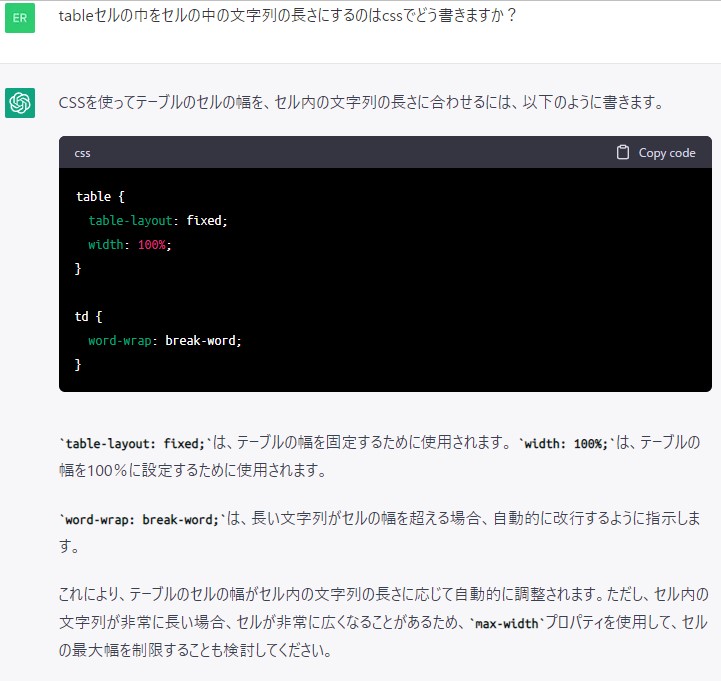Click the 'td {' line in code
This screenshot has width=721, height=681.
pyautogui.click(x=88, y=316)
